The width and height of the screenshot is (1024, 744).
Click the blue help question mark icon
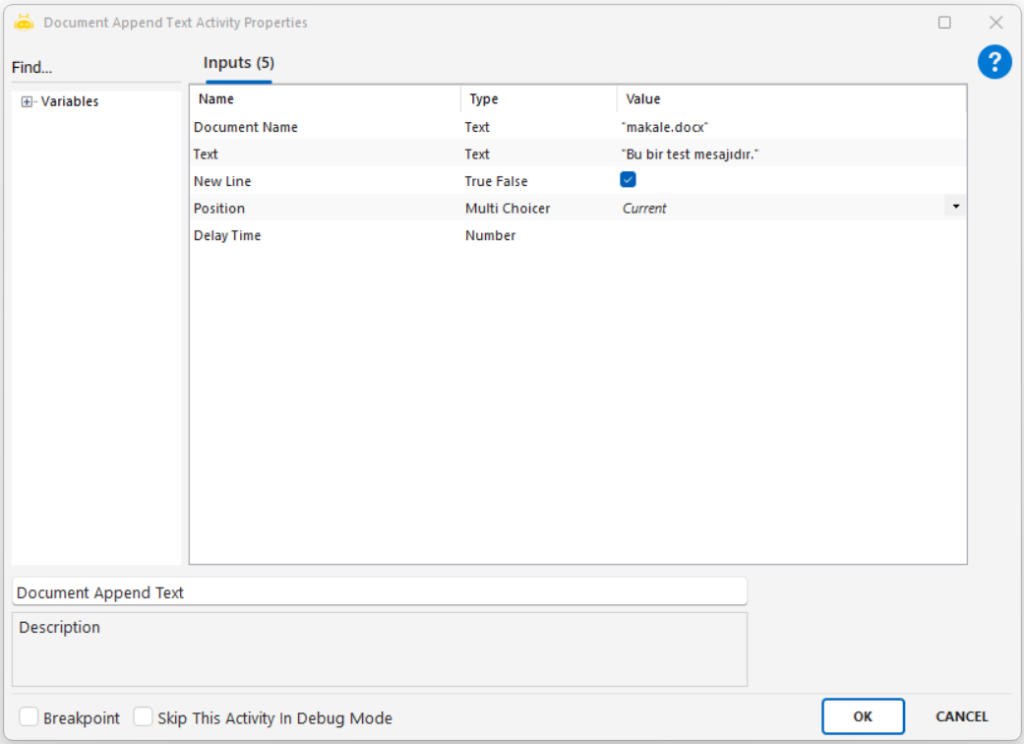pyautogui.click(x=994, y=63)
